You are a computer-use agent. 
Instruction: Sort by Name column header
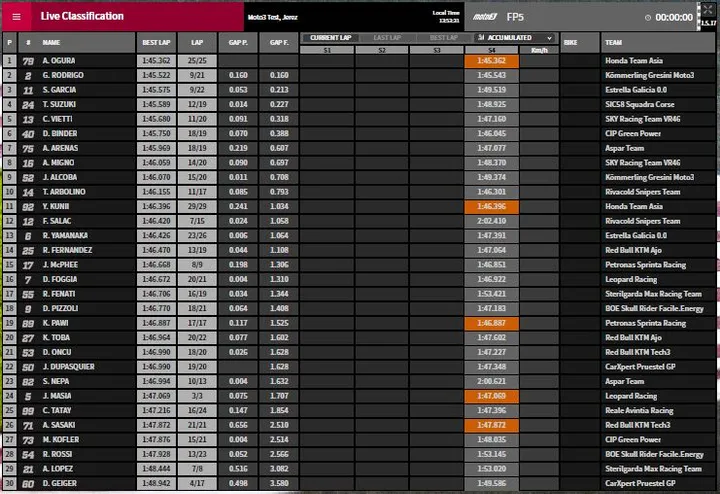click(x=51, y=43)
